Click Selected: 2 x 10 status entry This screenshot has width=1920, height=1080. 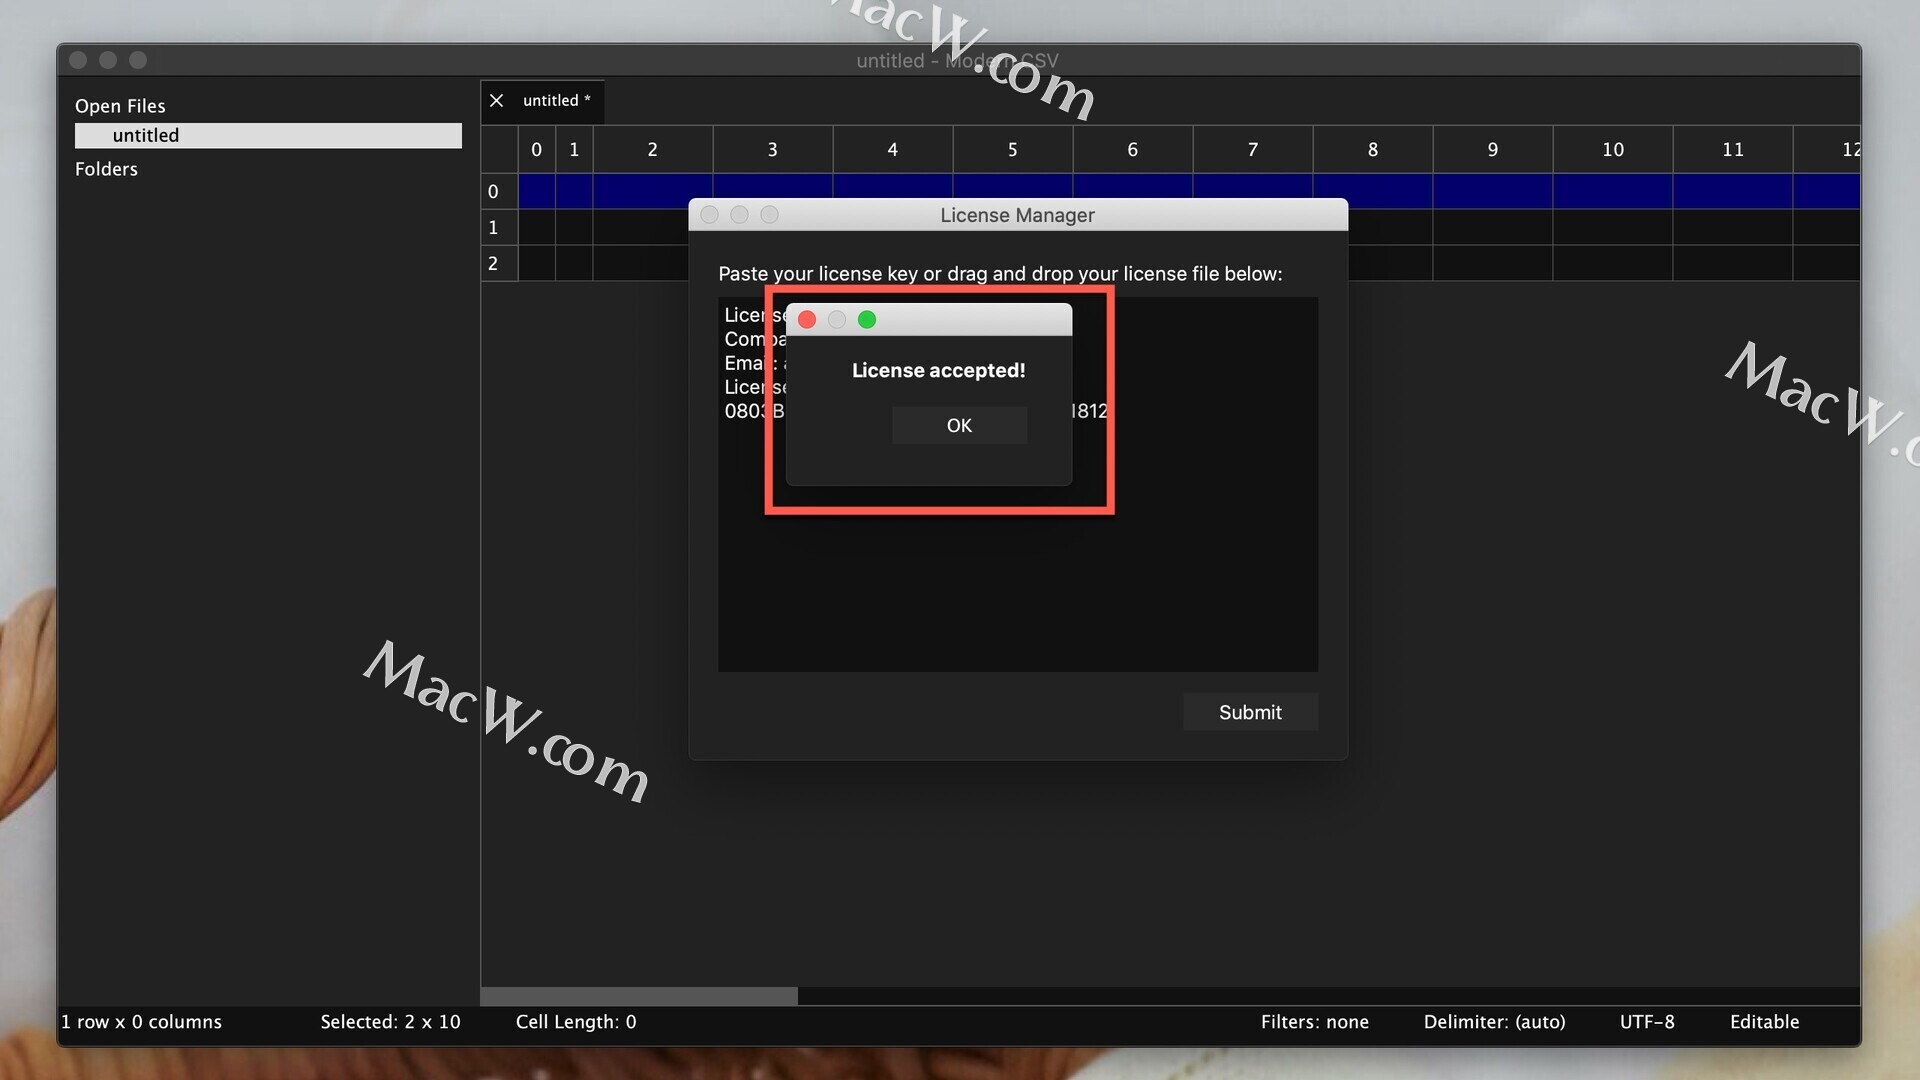(390, 1022)
